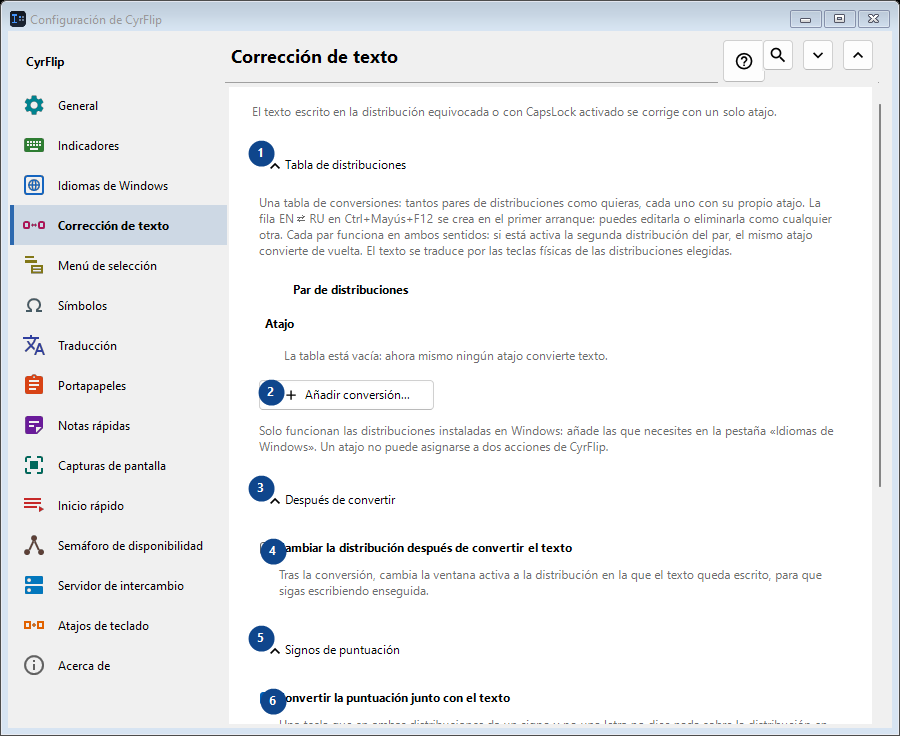
Task: Open search with the magnifier icon
Action: pos(778,55)
